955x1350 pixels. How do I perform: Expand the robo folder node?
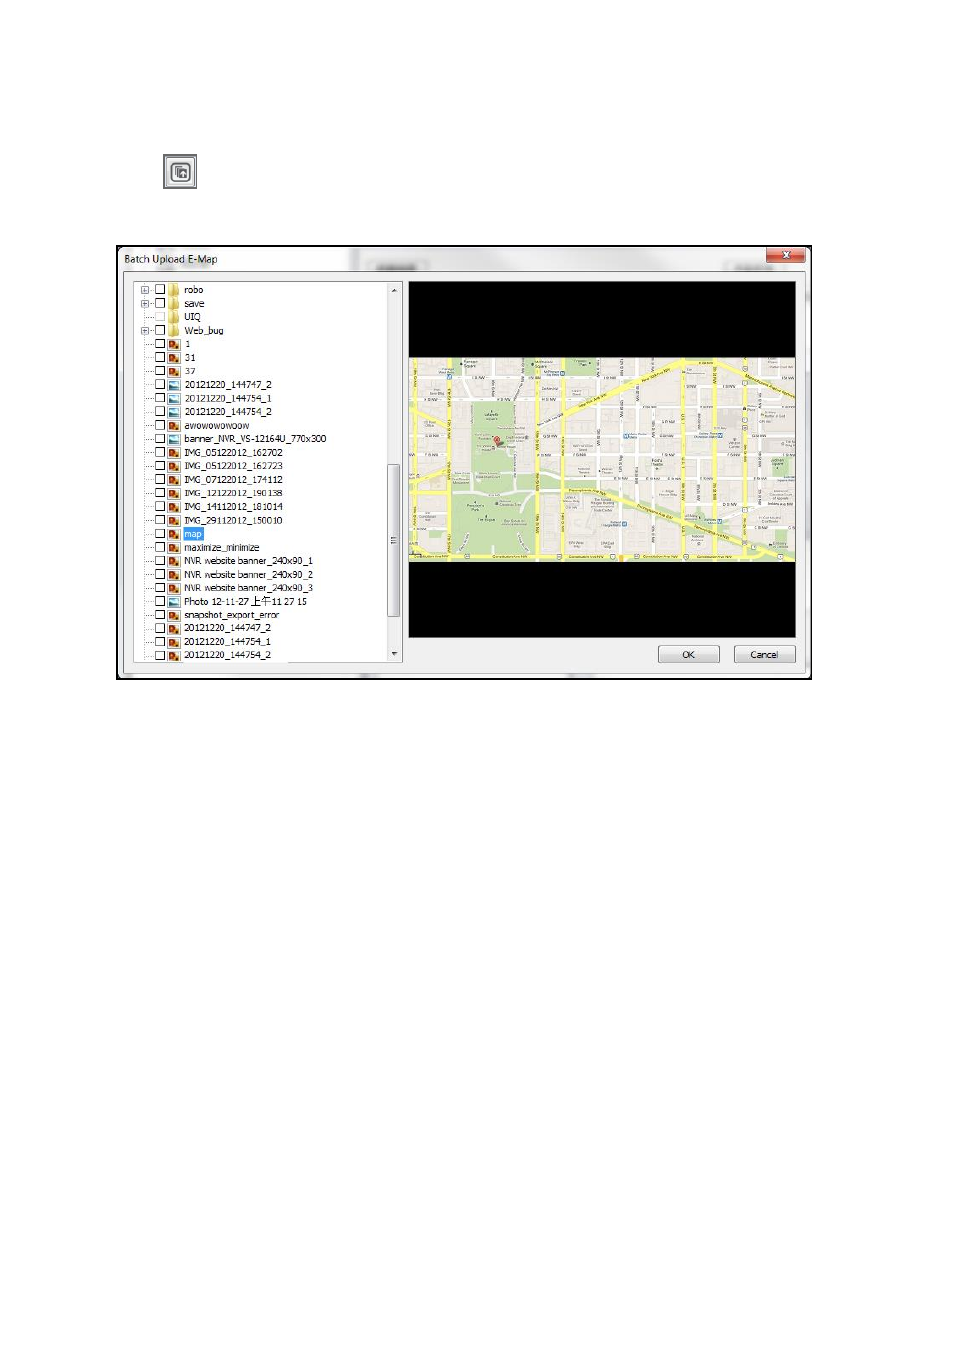[145, 290]
